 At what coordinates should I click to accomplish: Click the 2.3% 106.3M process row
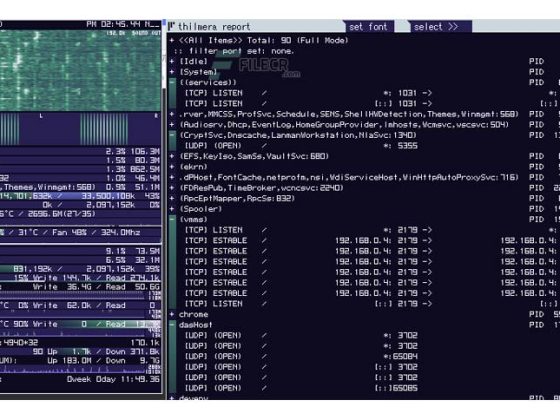tap(80, 151)
